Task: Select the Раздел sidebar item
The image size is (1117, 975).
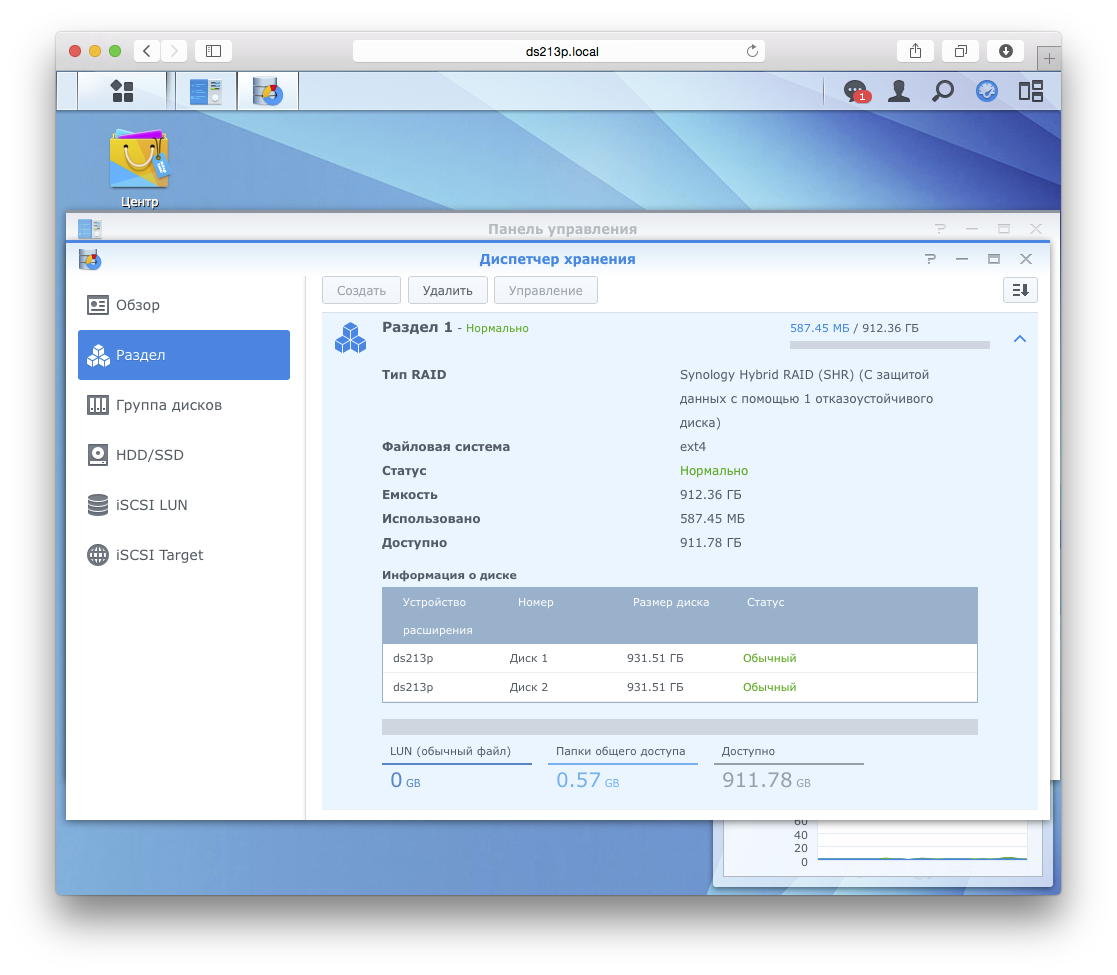Action: (x=184, y=355)
